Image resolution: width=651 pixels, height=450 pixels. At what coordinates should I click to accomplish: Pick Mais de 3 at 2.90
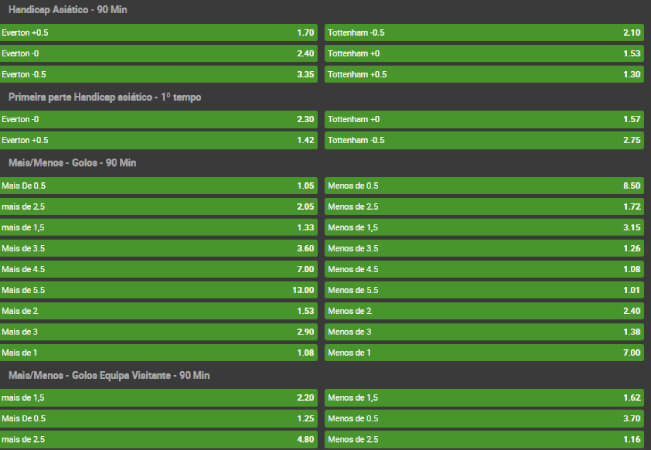coord(159,332)
